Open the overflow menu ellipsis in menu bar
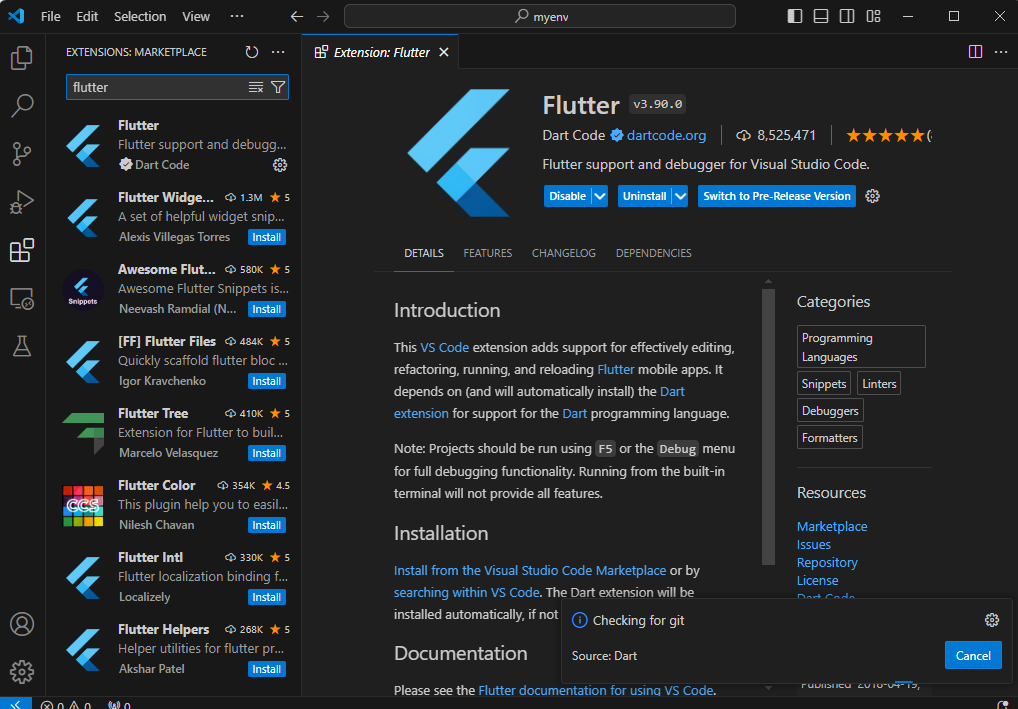1018x709 pixels. coord(237,16)
